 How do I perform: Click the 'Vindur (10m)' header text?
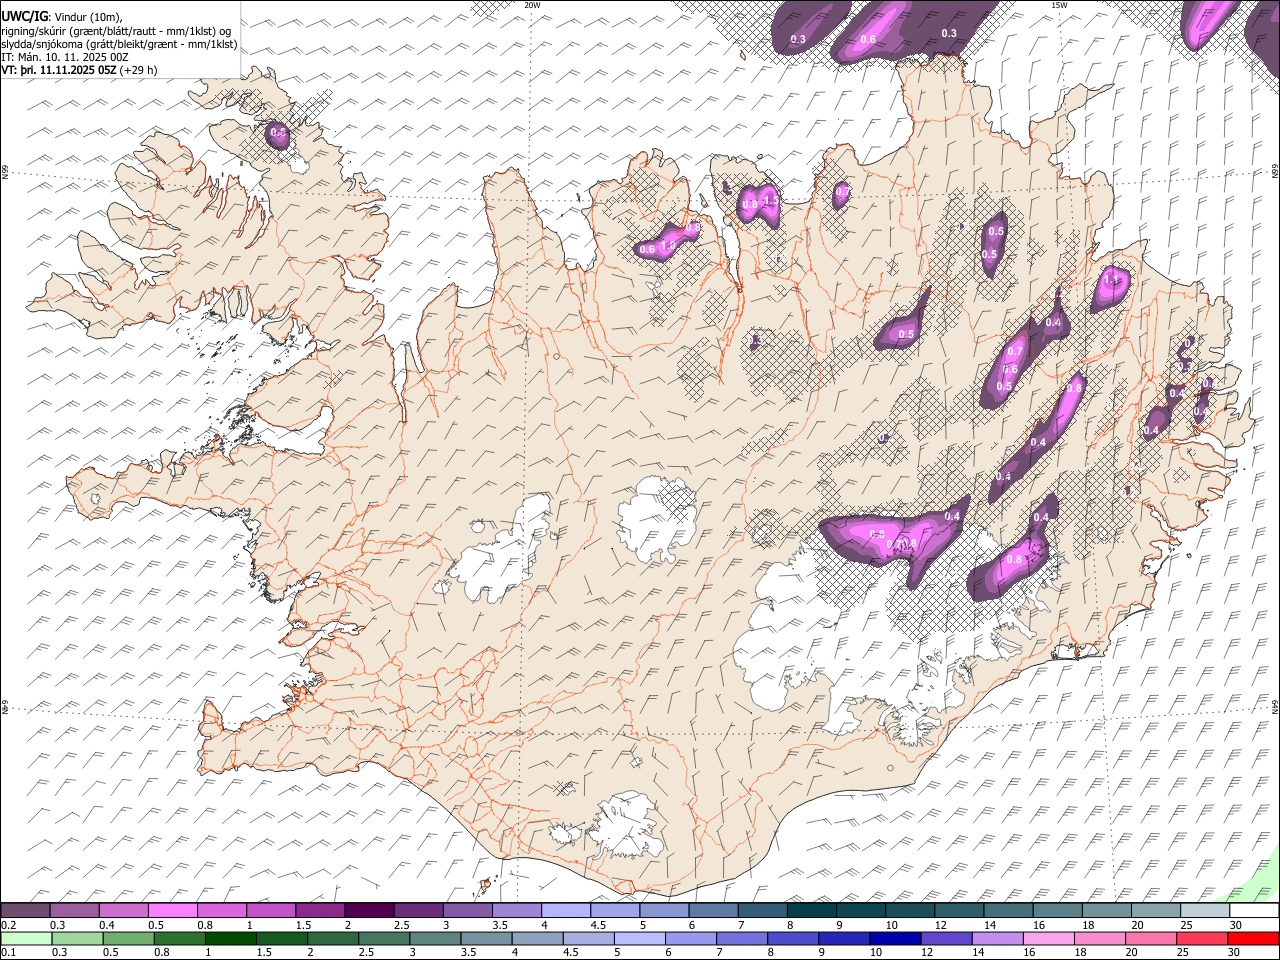click(87, 17)
